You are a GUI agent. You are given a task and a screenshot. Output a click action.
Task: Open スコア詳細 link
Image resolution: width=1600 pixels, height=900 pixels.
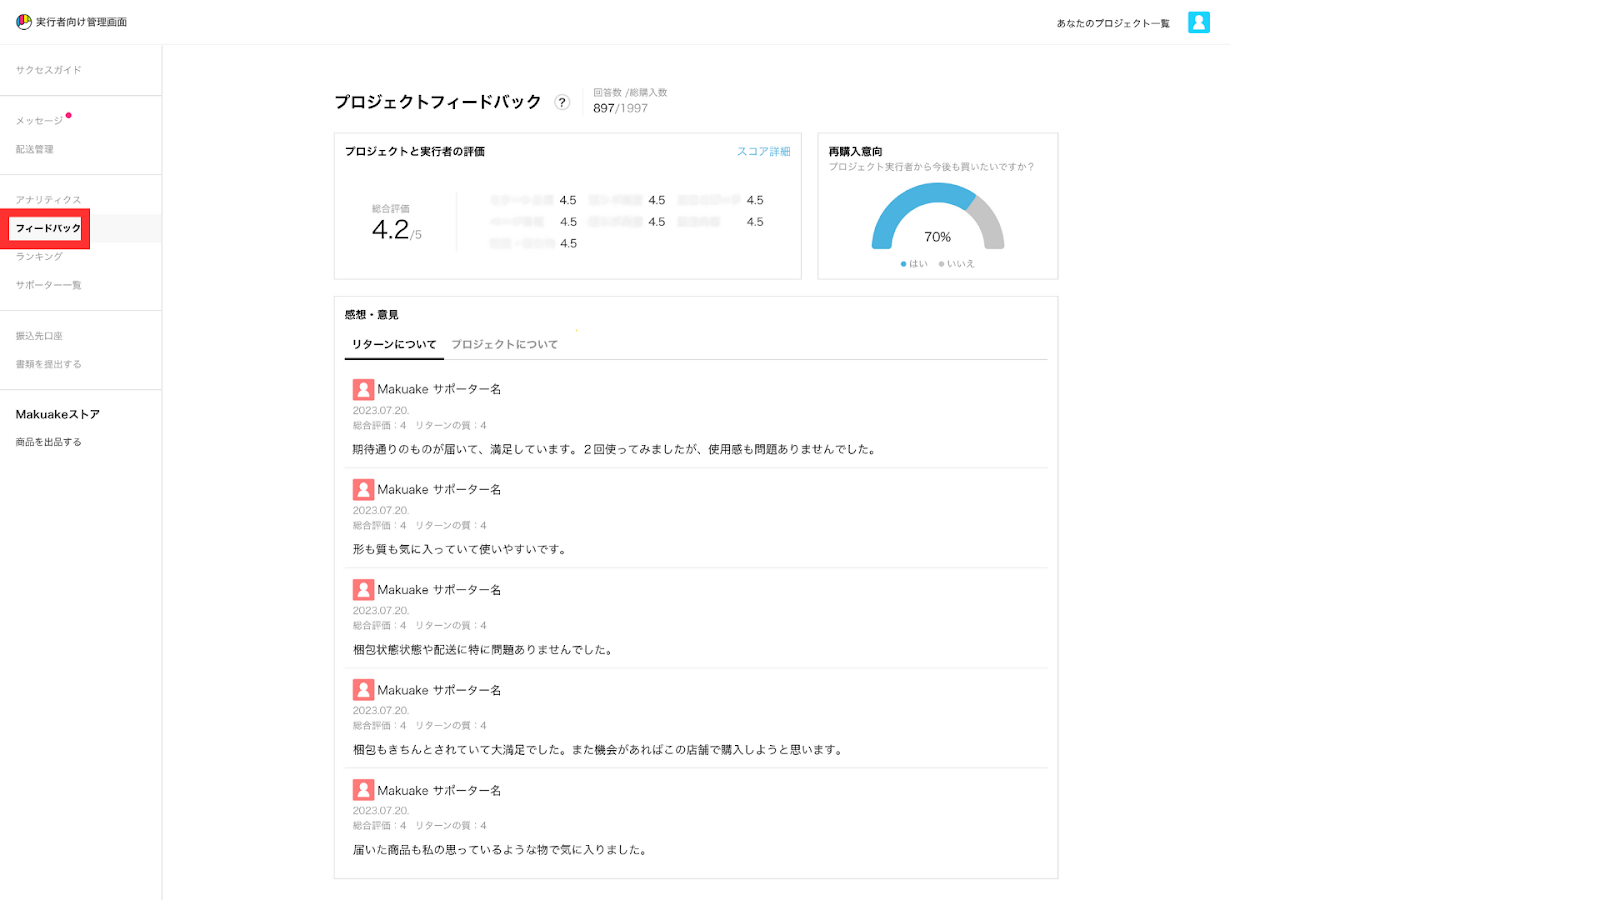click(763, 152)
